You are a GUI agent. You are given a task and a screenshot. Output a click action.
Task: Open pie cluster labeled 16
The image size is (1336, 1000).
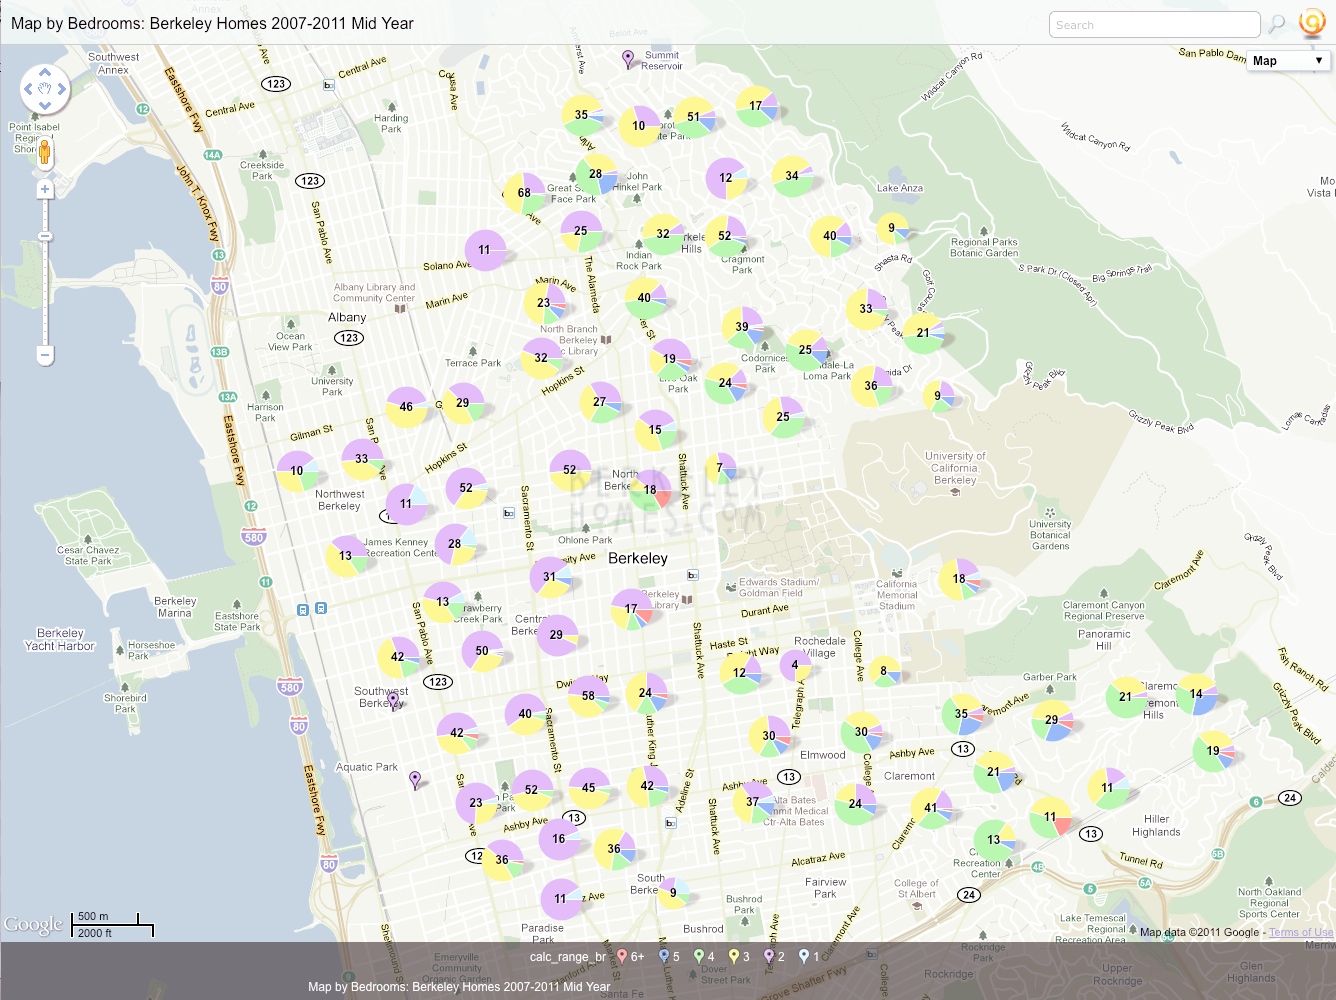click(559, 839)
